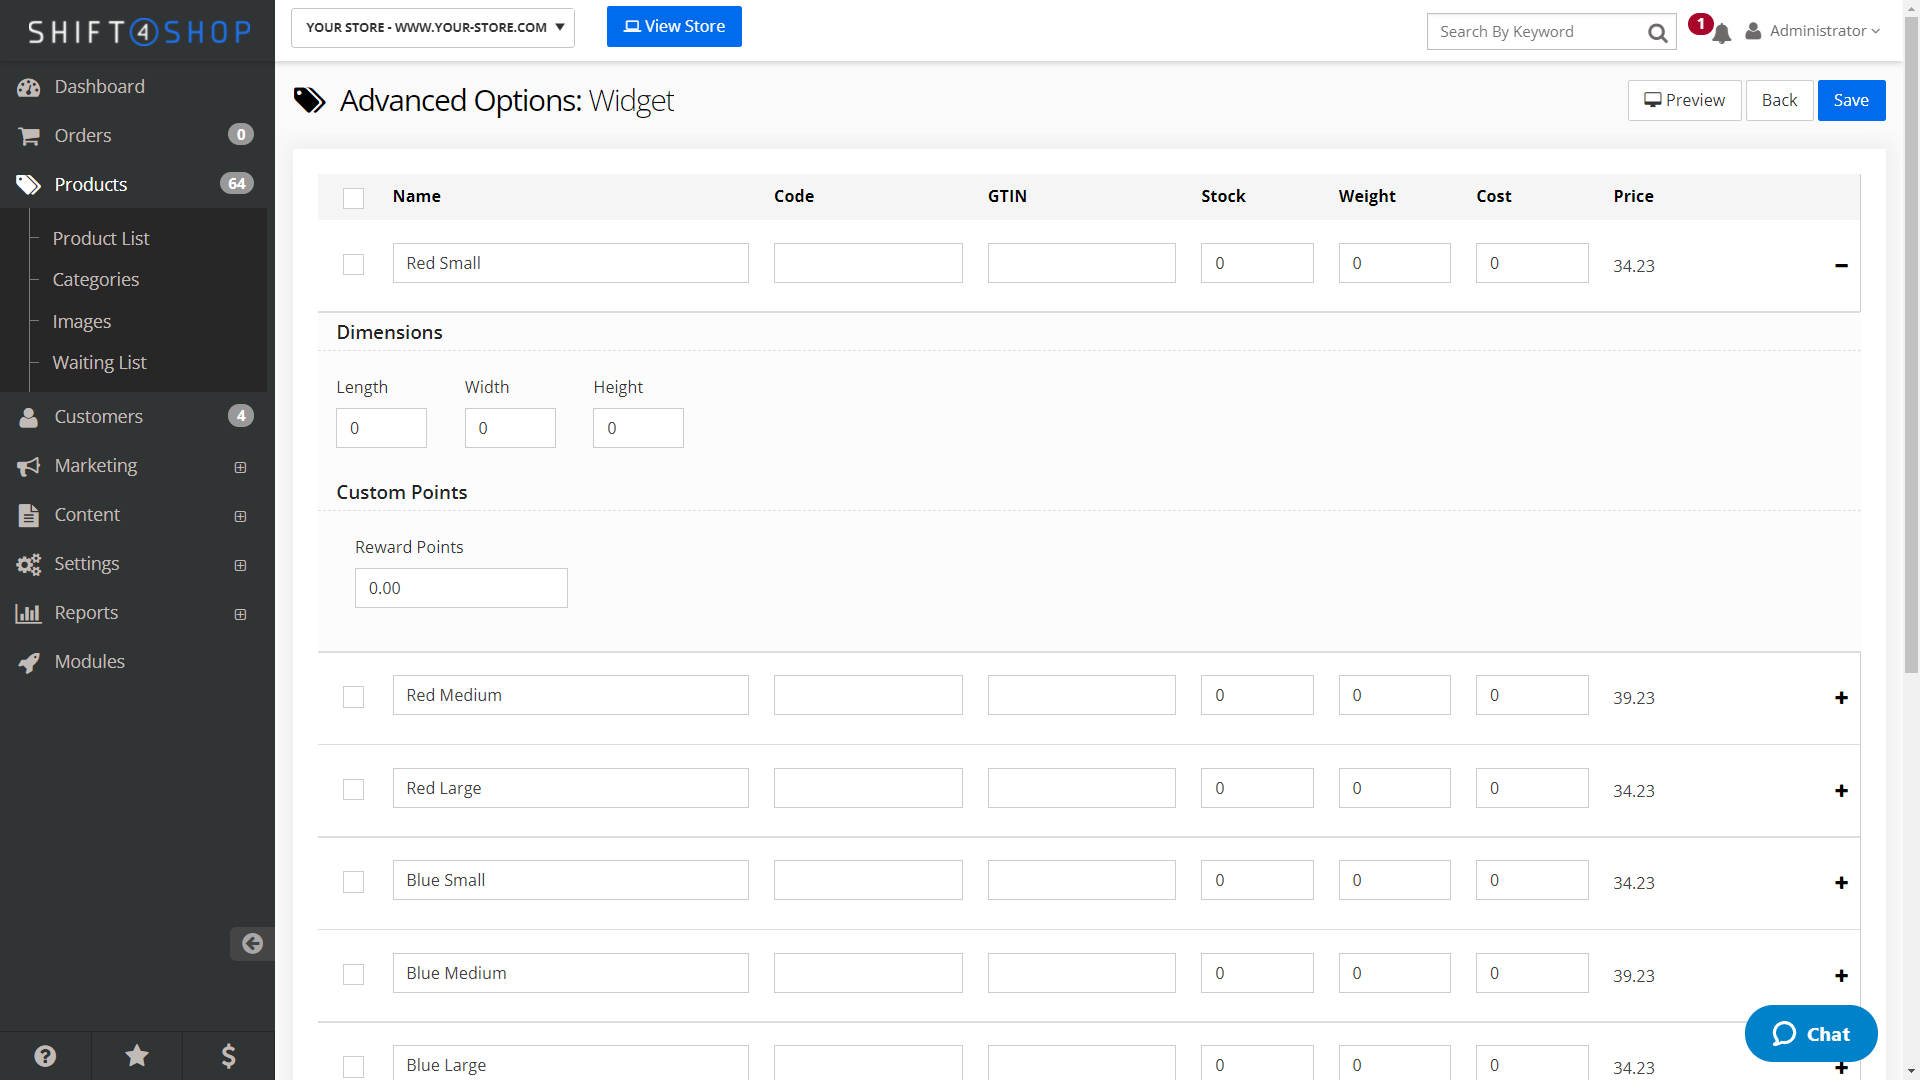
Task: Click the Reward Points input field
Action: pyautogui.click(x=460, y=588)
